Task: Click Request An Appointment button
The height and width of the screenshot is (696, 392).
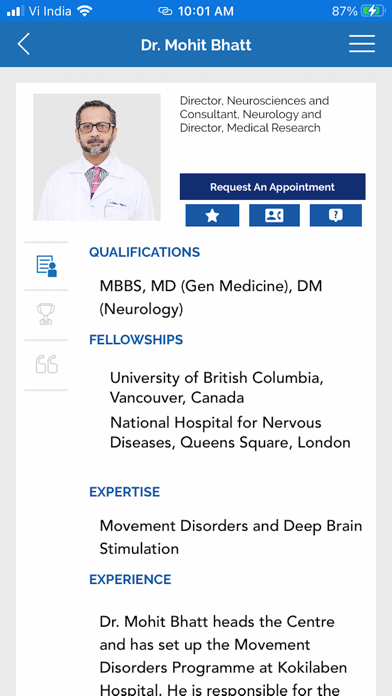Action: [x=273, y=187]
